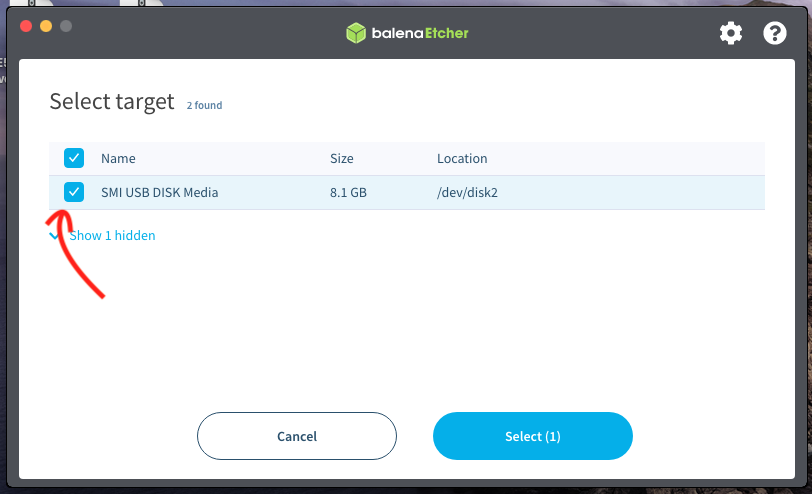Click the Name column header
Viewport: 812px width, 494px height.
coord(118,158)
